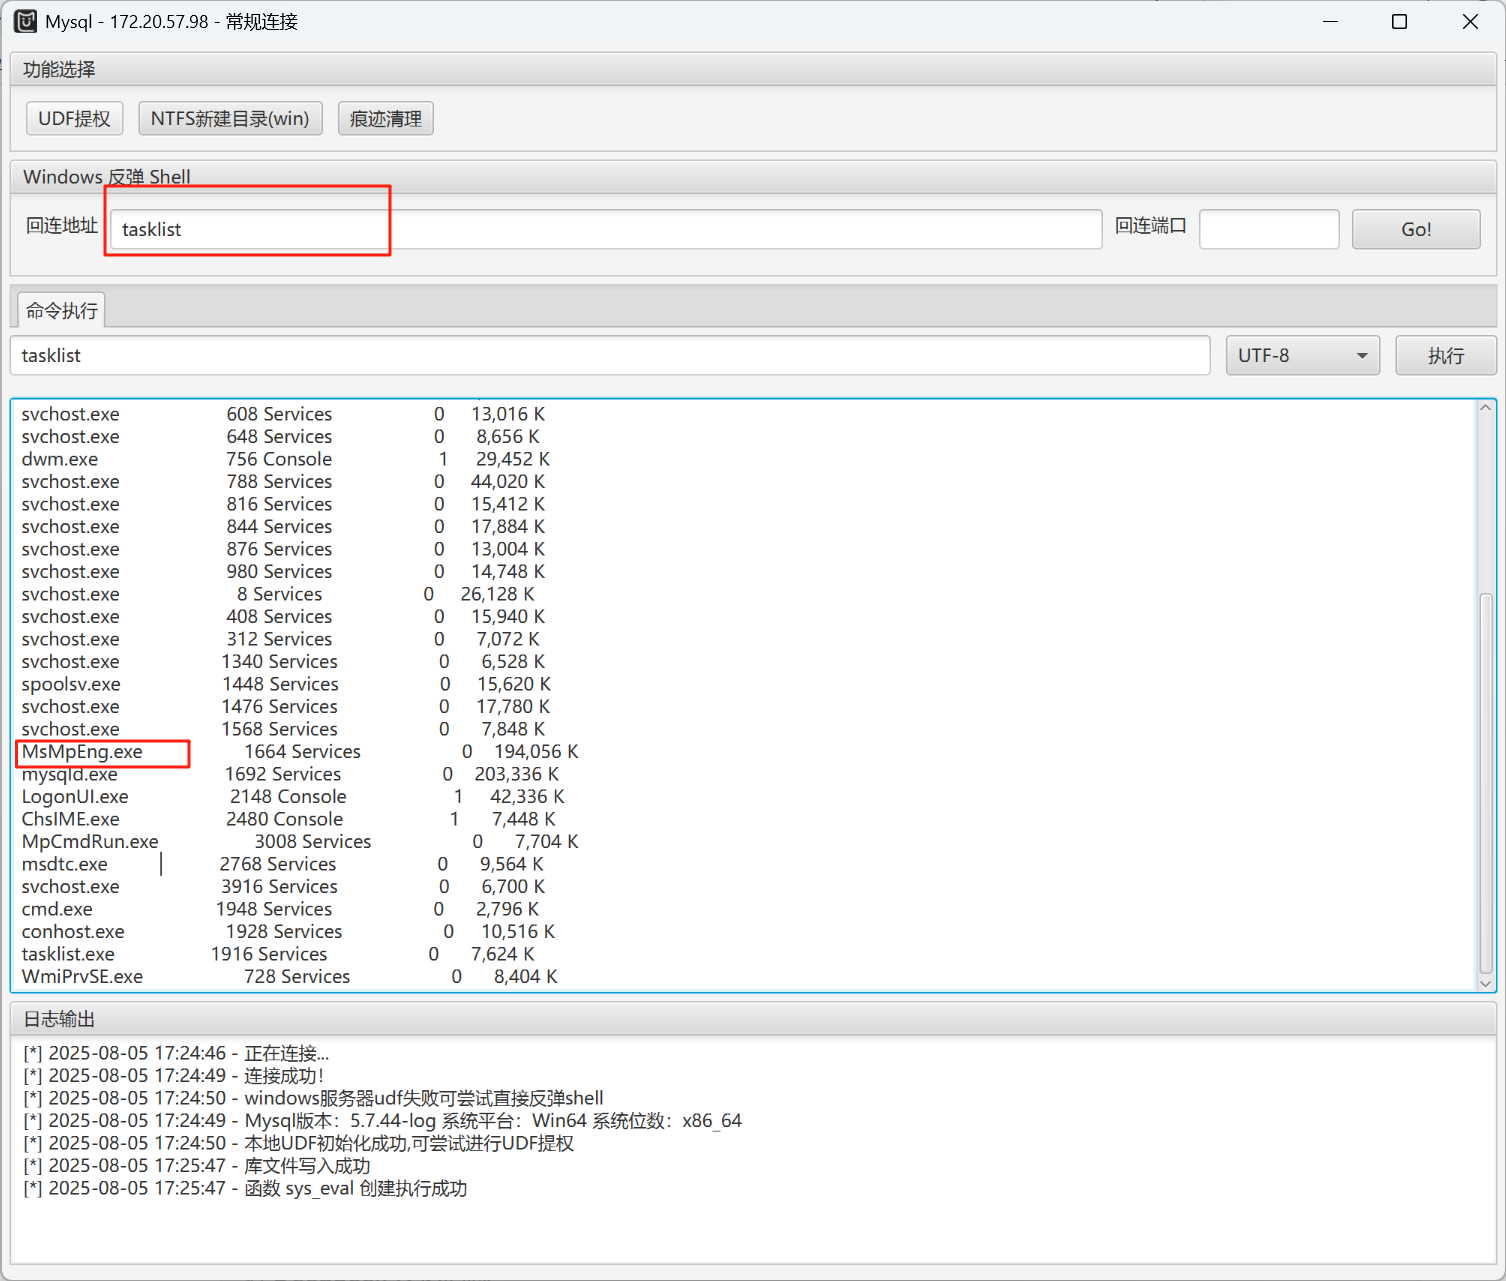Maximize the Mysql window
The width and height of the screenshot is (1506, 1281).
(x=1400, y=21)
